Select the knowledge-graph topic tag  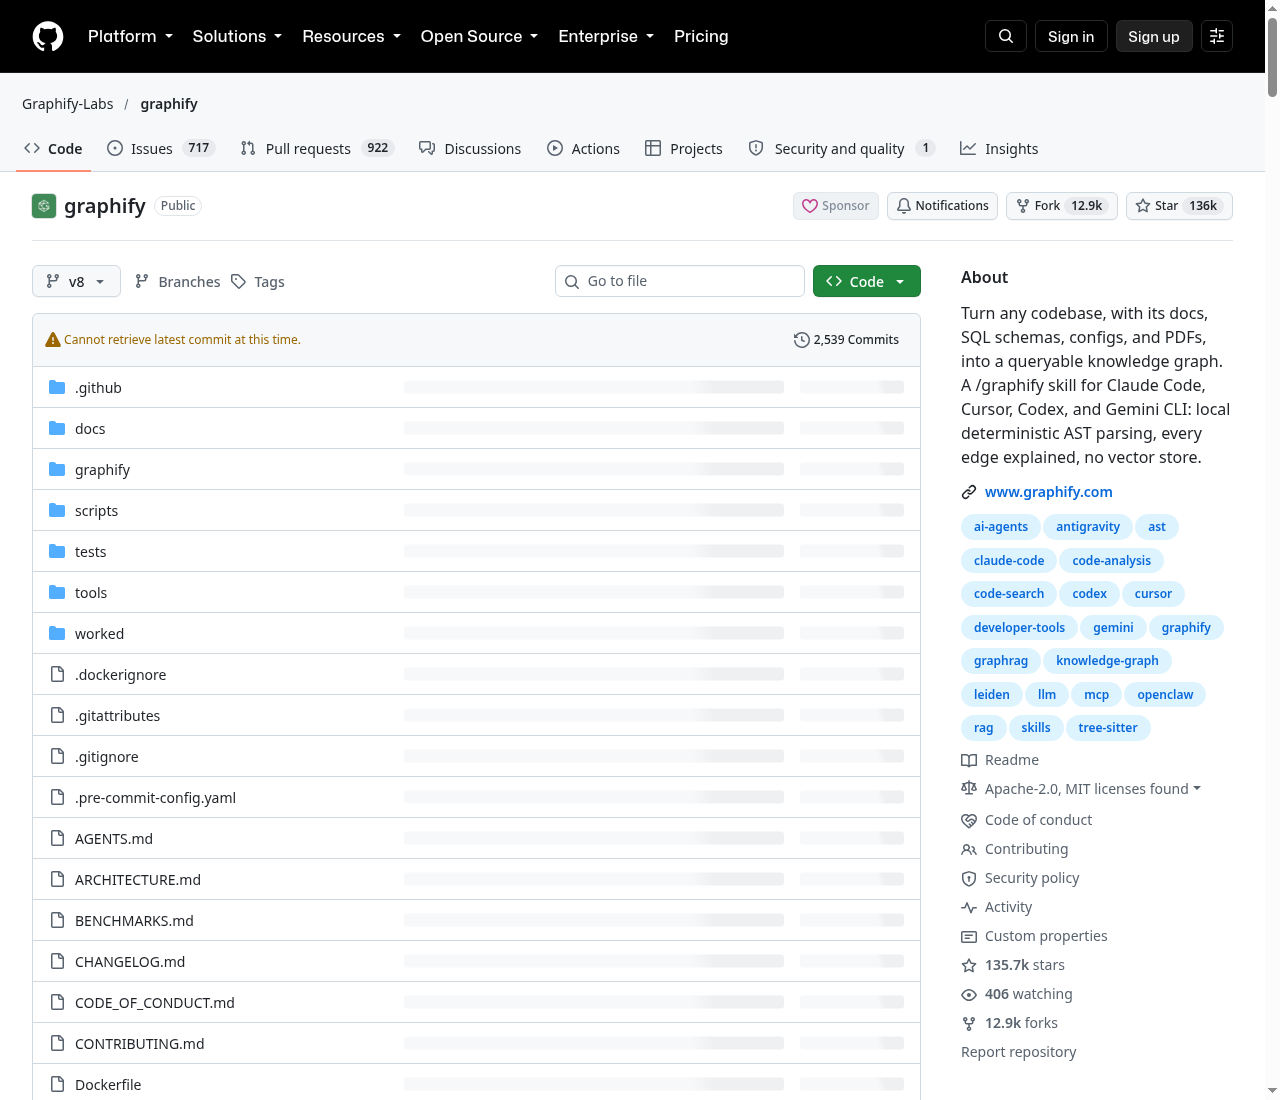(1107, 661)
